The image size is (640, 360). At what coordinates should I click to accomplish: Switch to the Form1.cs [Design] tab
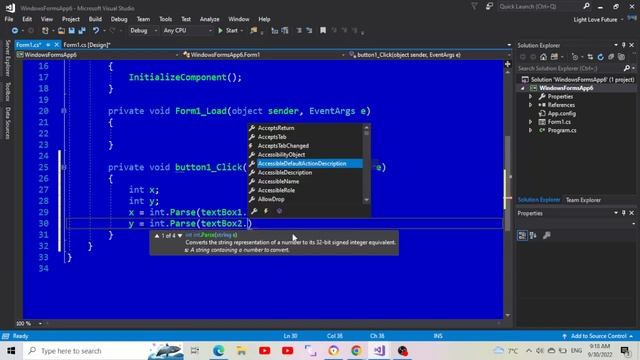pyautogui.click(x=87, y=45)
